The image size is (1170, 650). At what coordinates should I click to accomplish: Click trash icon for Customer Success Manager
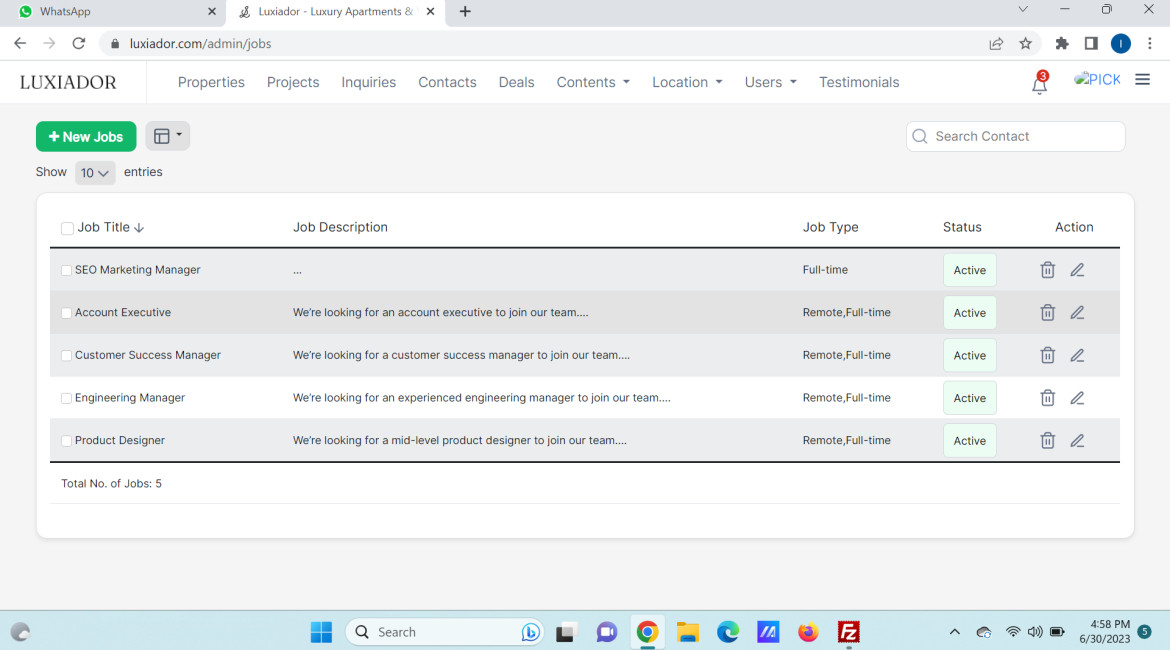[1047, 355]
